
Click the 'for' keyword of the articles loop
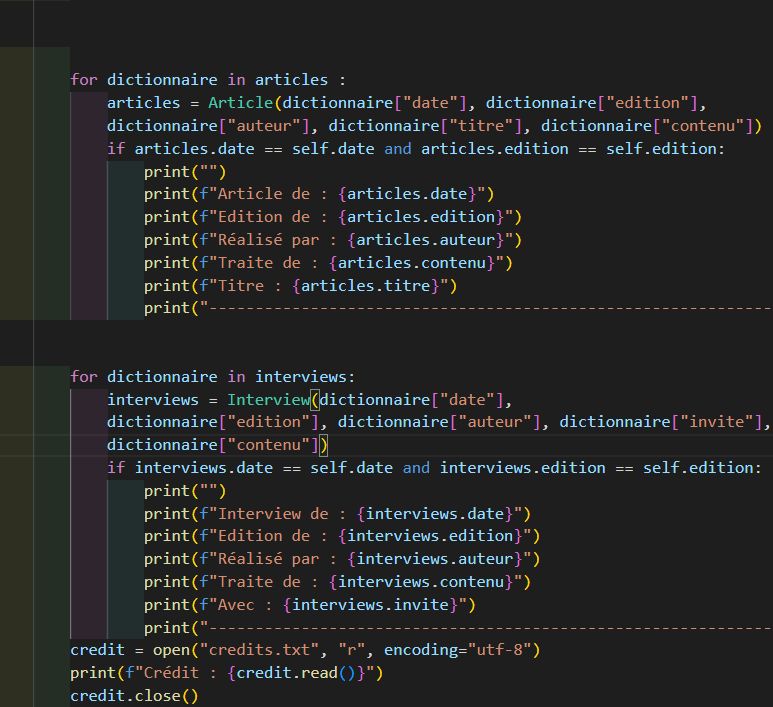pyautogui.click(x=84, y=80)
